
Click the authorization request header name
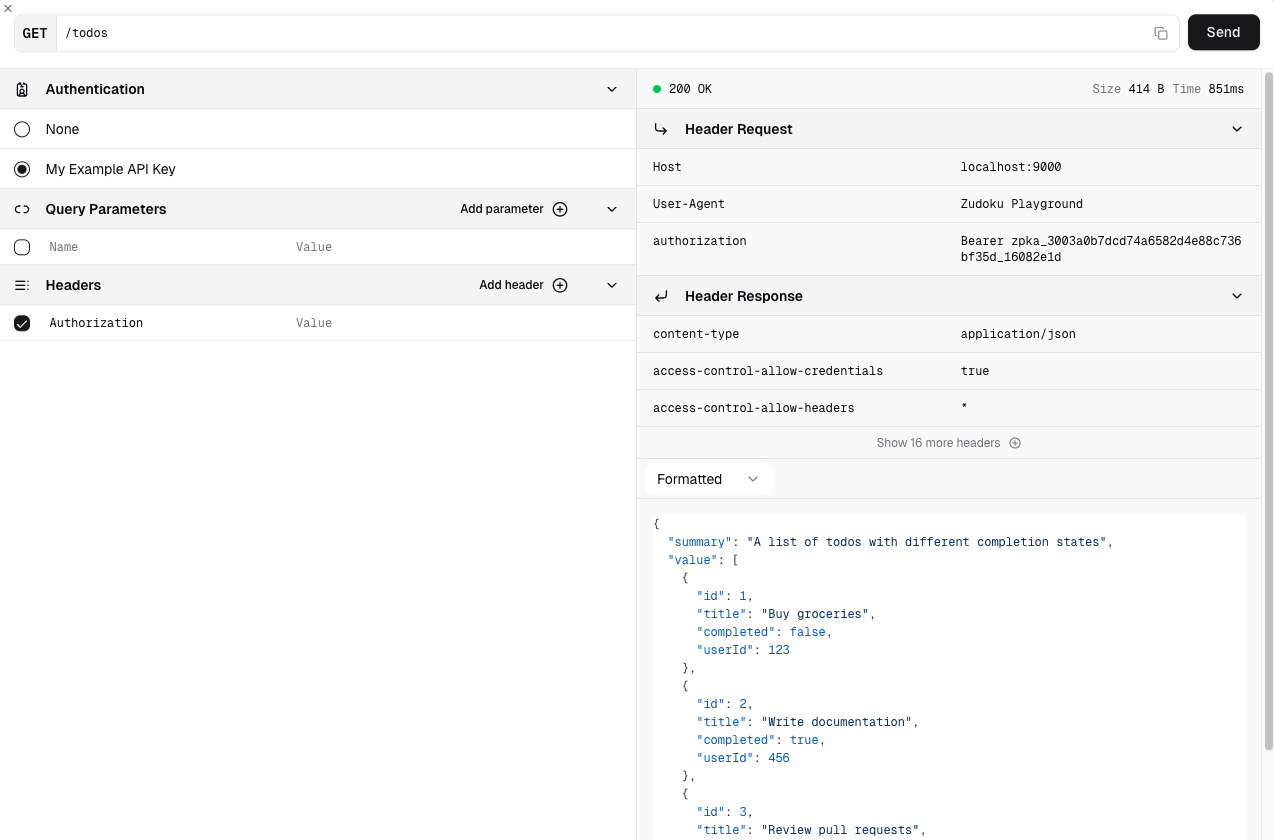coord(700,241)
